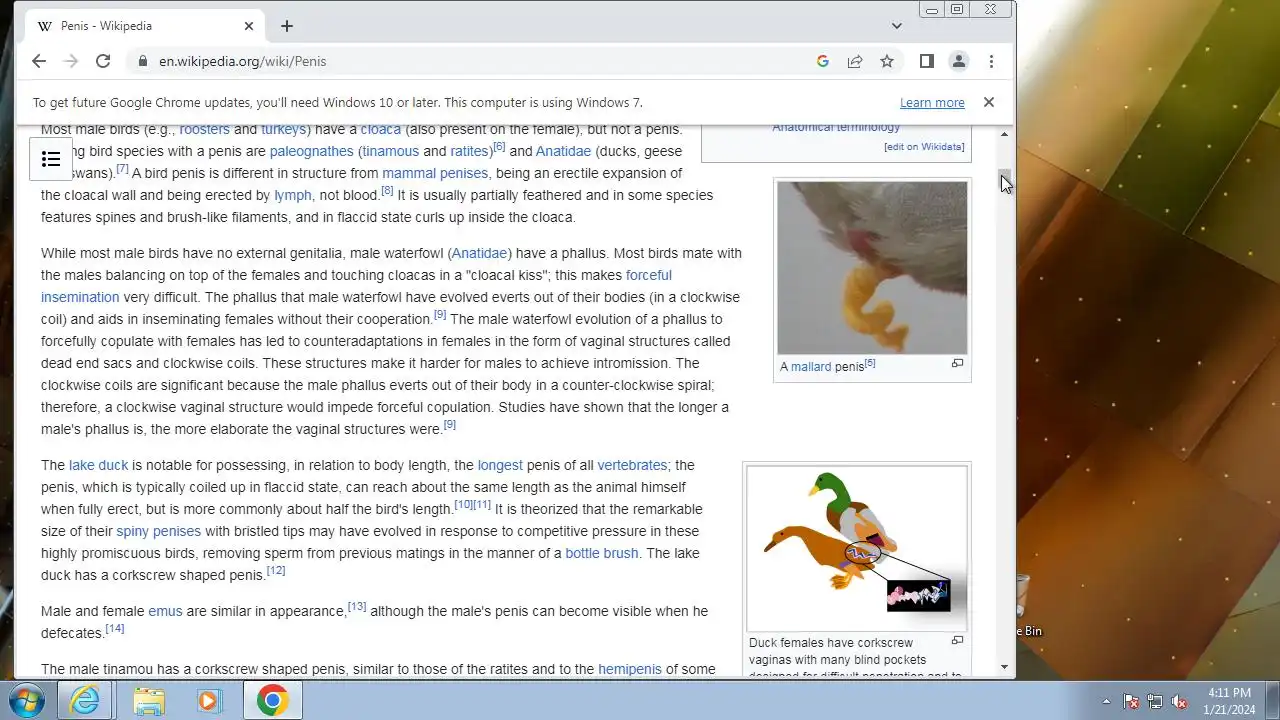Viewport: 1280px width, 720px height.
Task: Enlarge the duck diagram via expand icon
Action: pyautogui.click(x=957, y=641)
